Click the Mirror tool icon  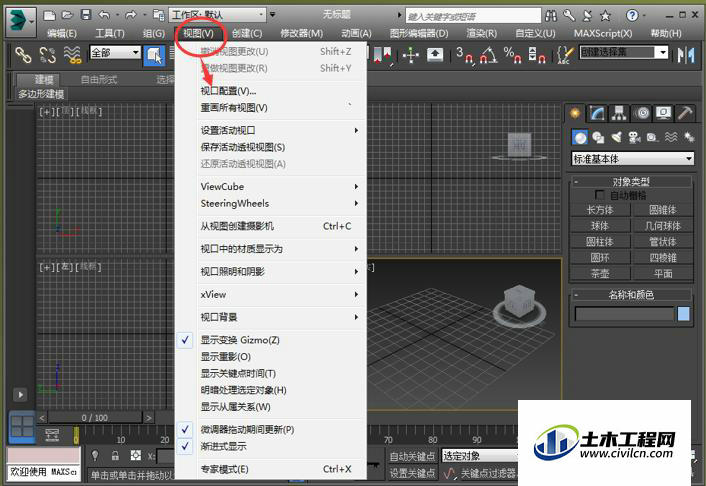coord(686,55)
